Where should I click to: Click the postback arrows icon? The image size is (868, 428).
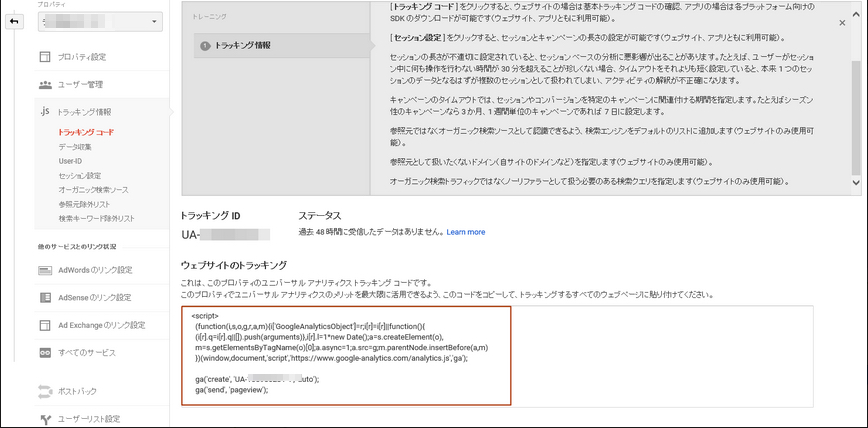(45, 391)
